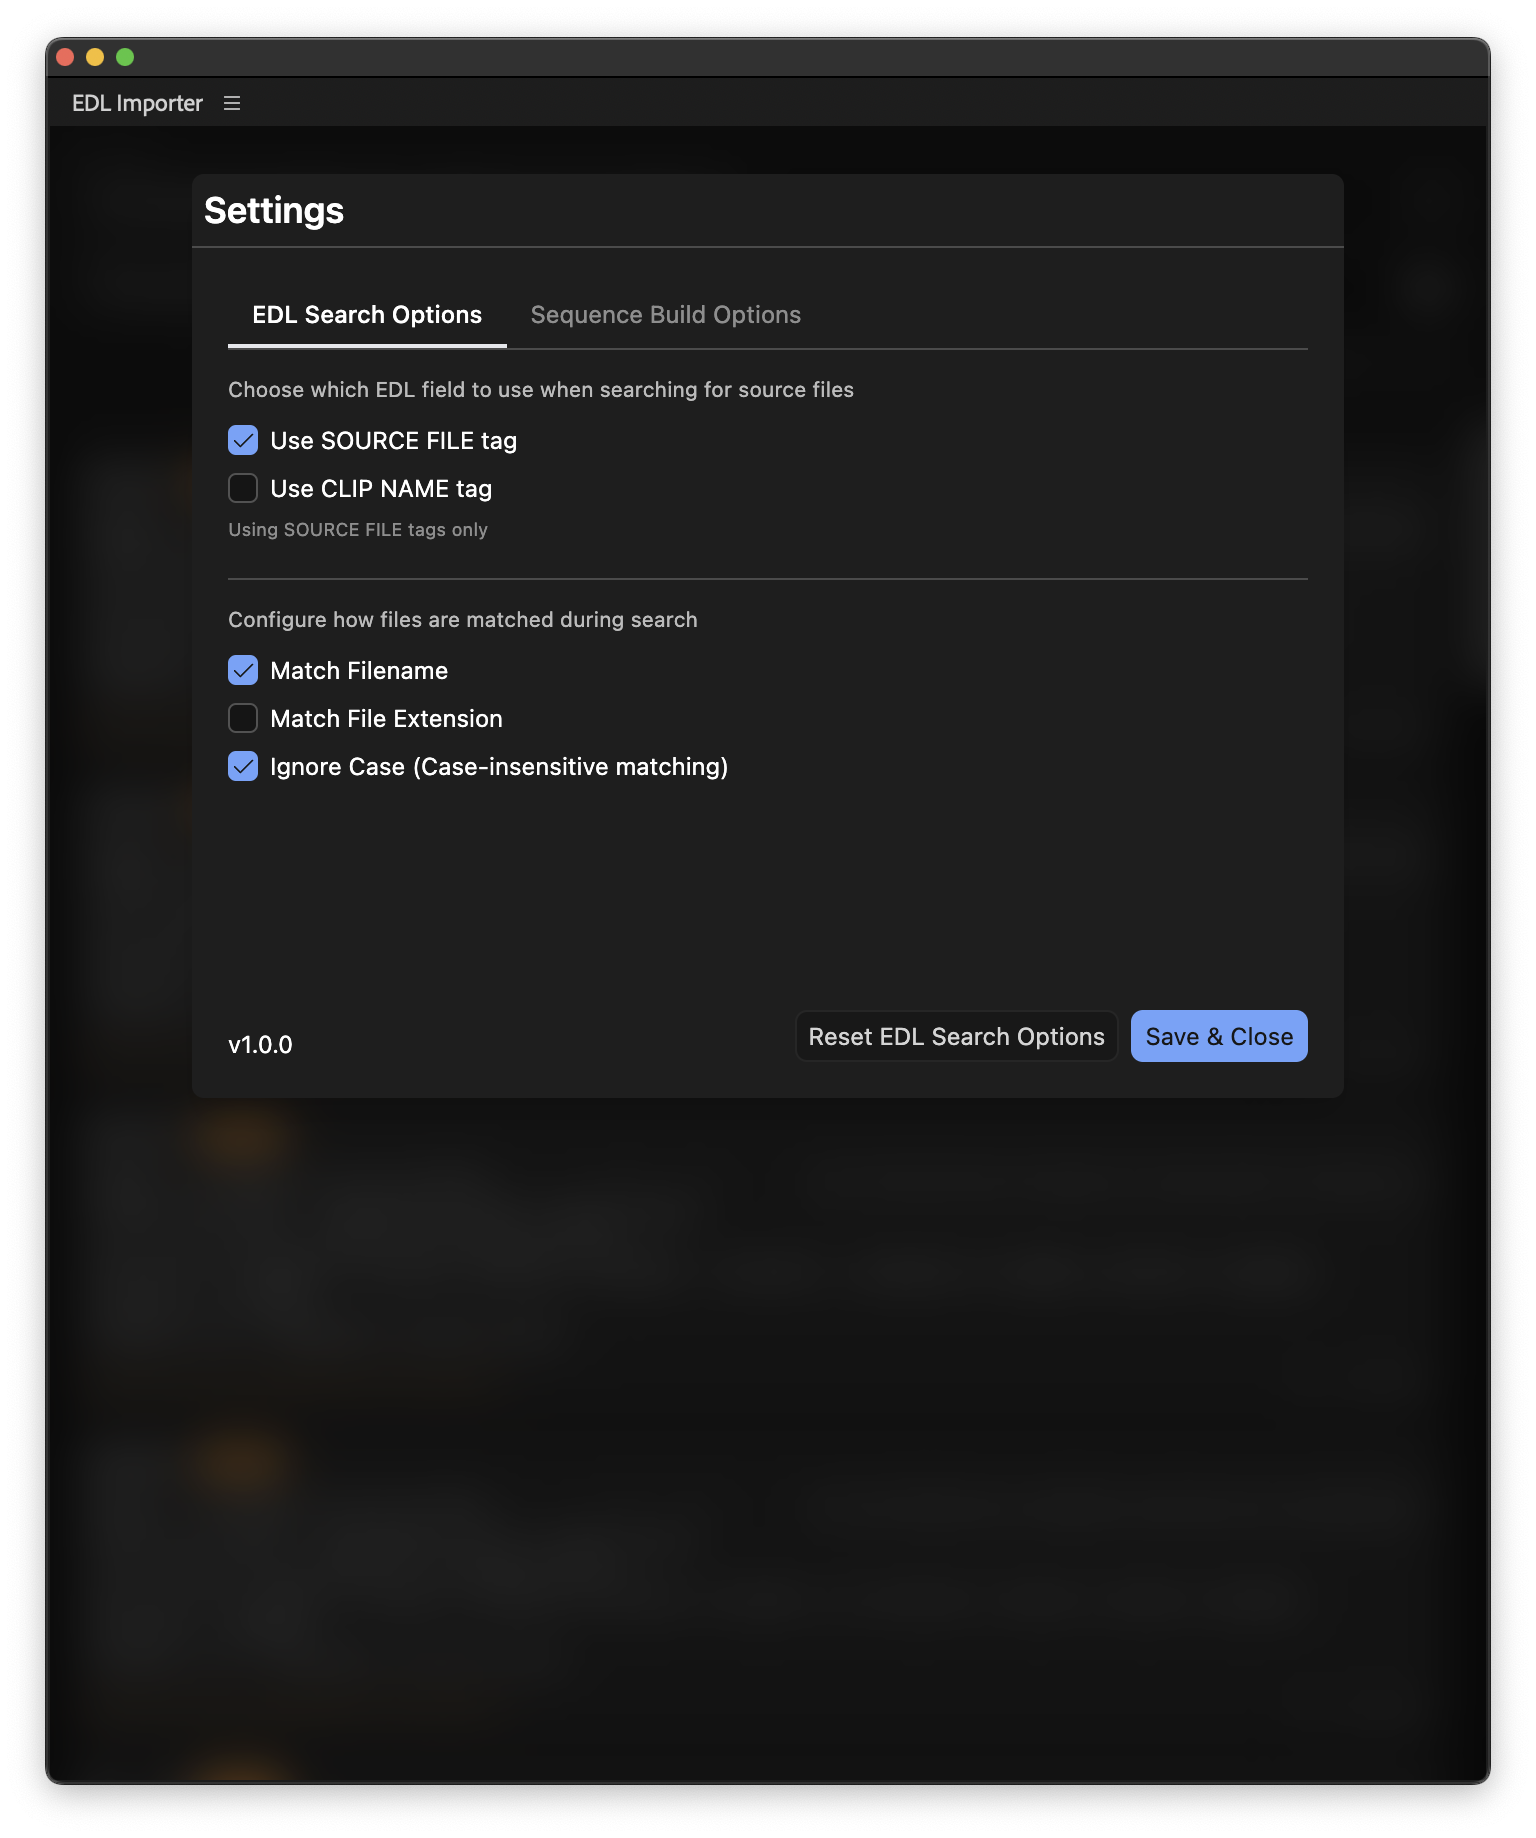This screenshot has height=1838, width=1536.
Task: Click the EDL Importer panel title
Action: pyautogui.click(x=137, y=103)
